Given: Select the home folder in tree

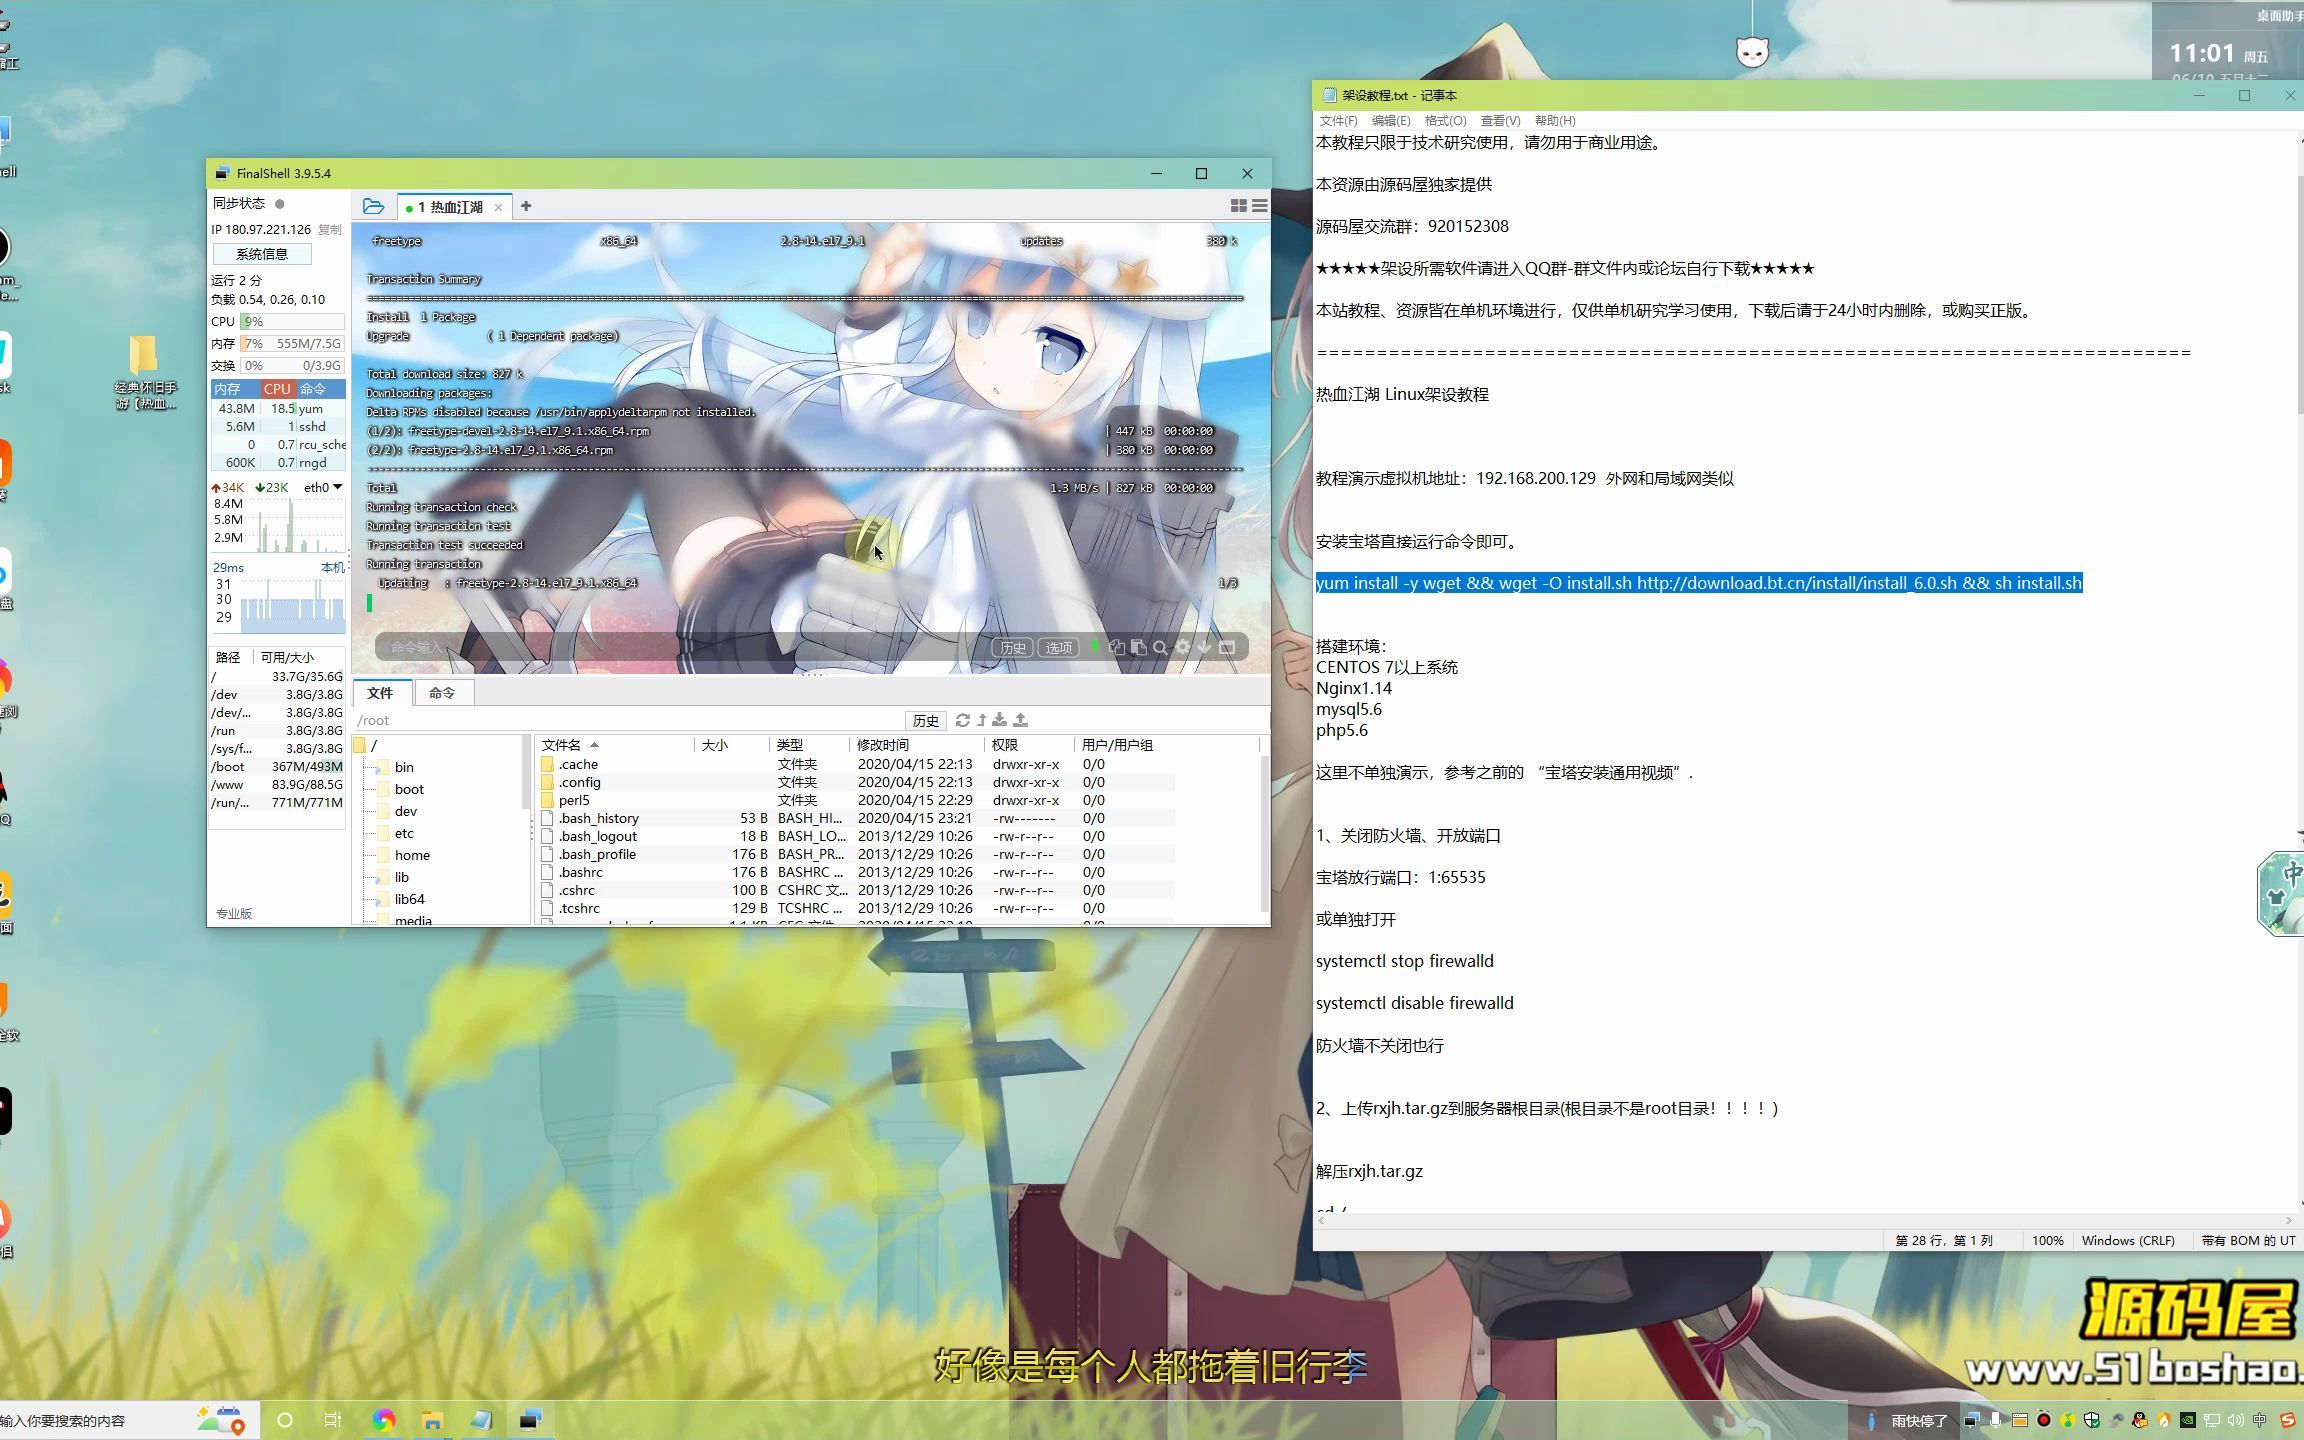Looking at the screenshot, I should (412, 855).
